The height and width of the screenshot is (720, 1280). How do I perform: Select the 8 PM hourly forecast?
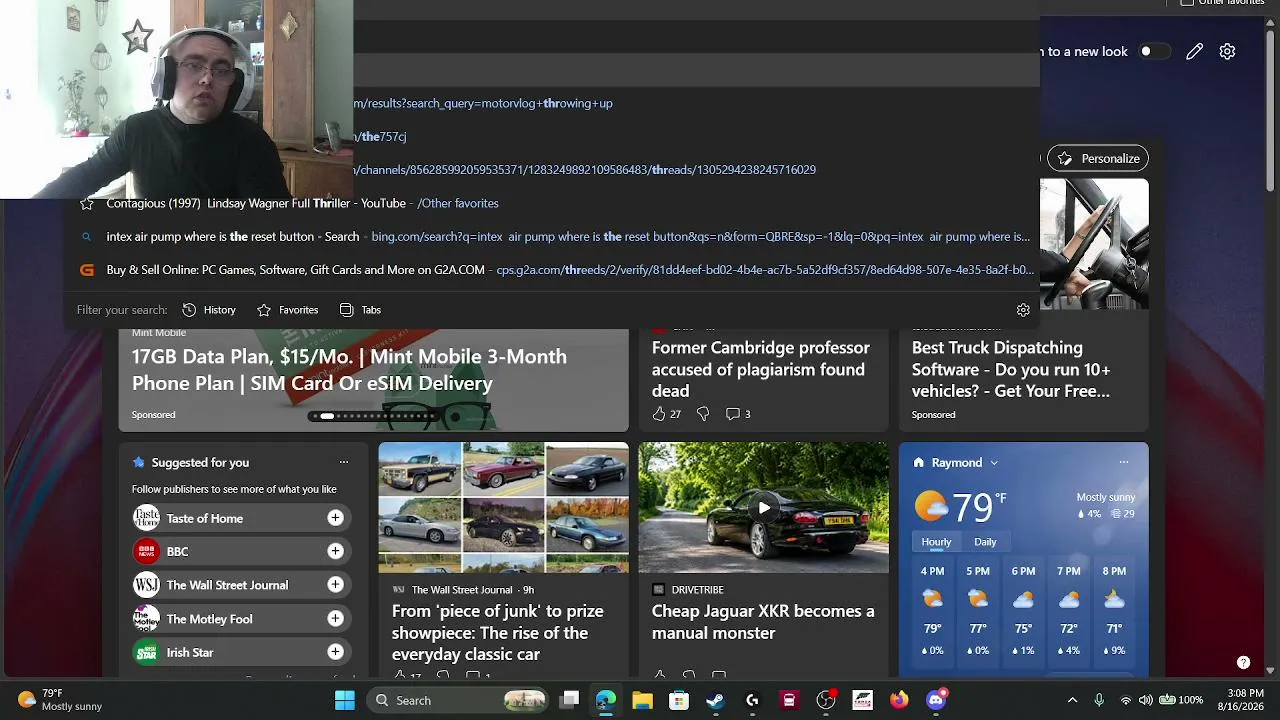click(x=1114, y=610)
